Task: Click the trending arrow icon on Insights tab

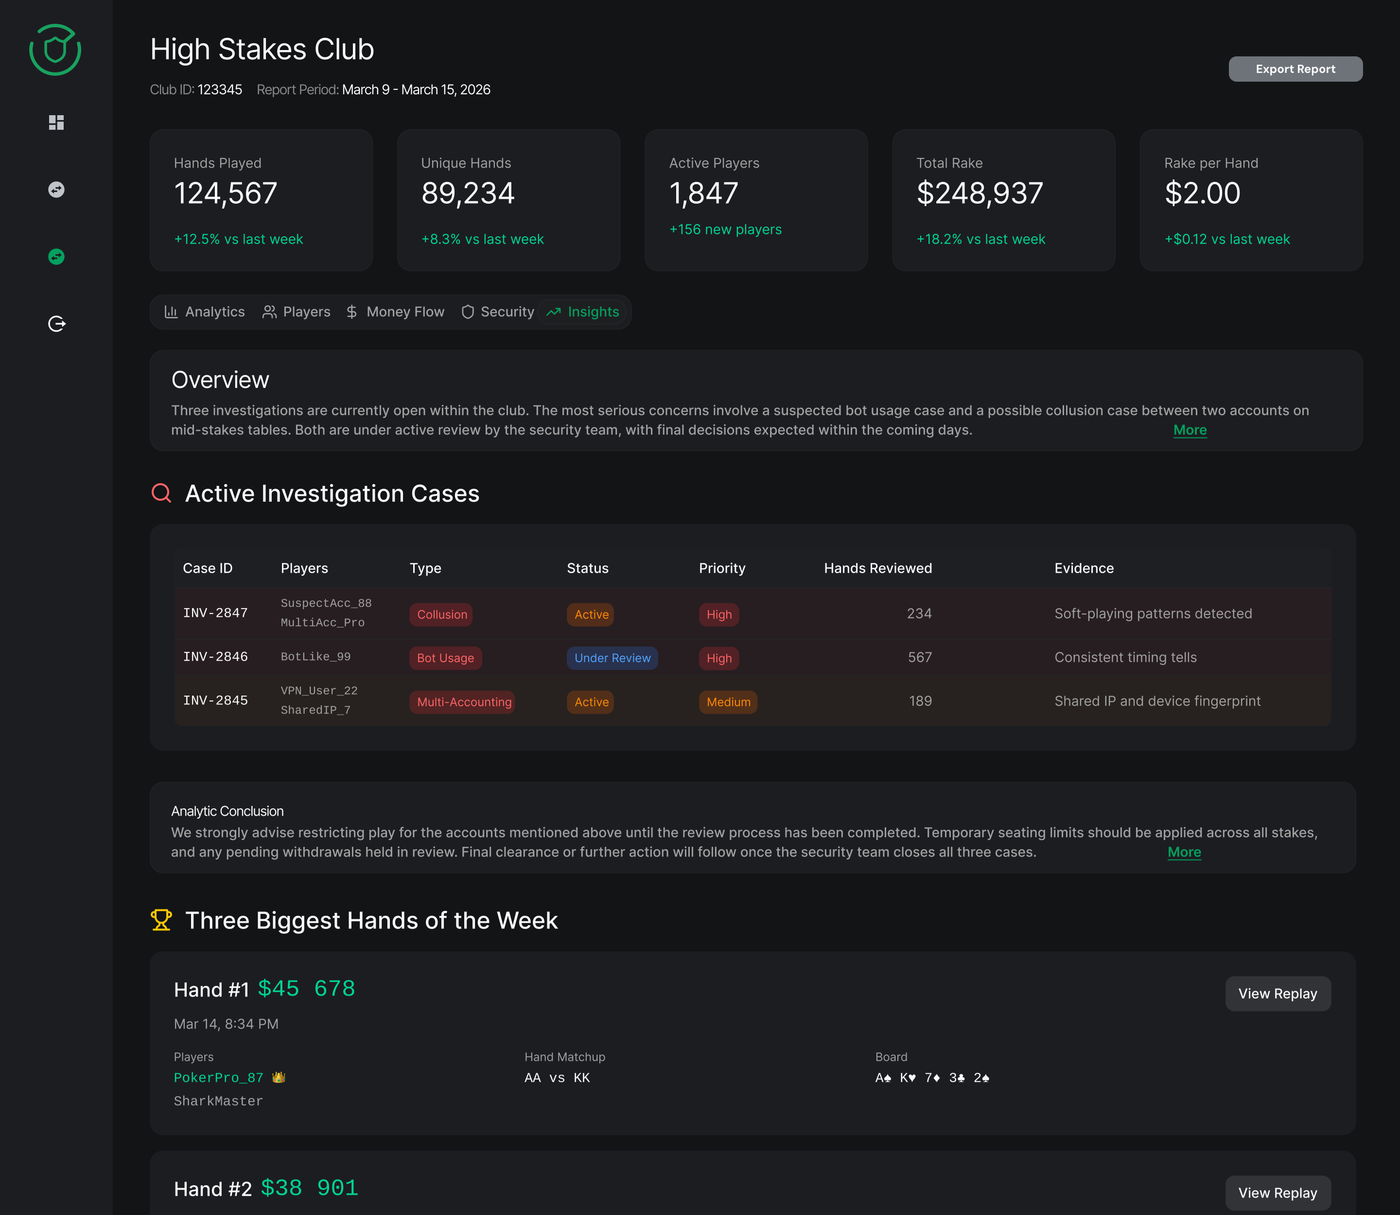Action: [x=553, y=312]
